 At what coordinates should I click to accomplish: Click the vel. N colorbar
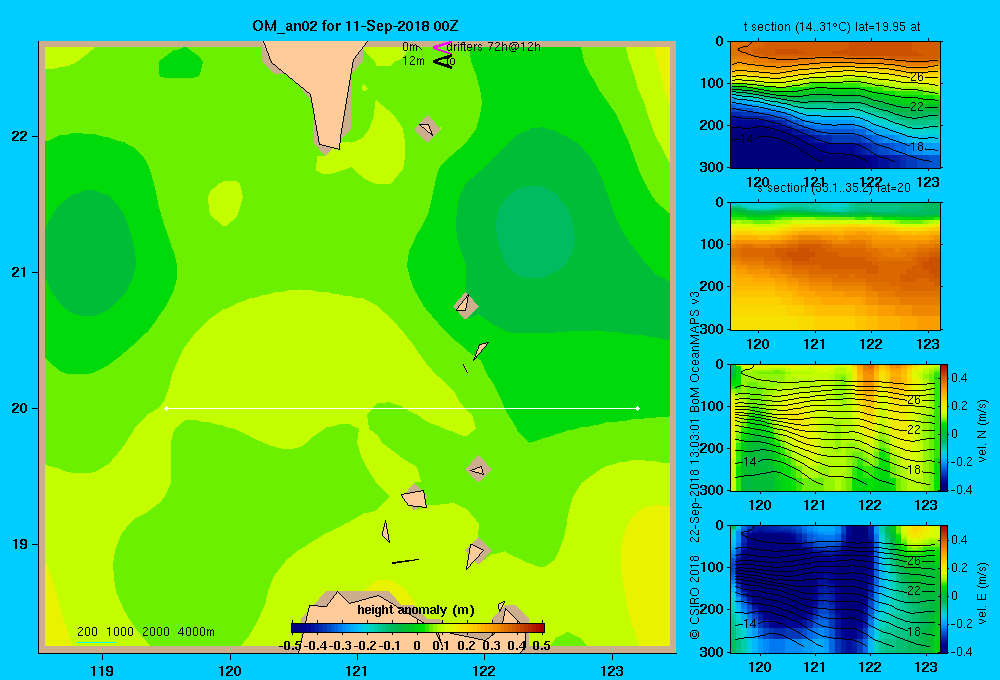click(944, 427)
